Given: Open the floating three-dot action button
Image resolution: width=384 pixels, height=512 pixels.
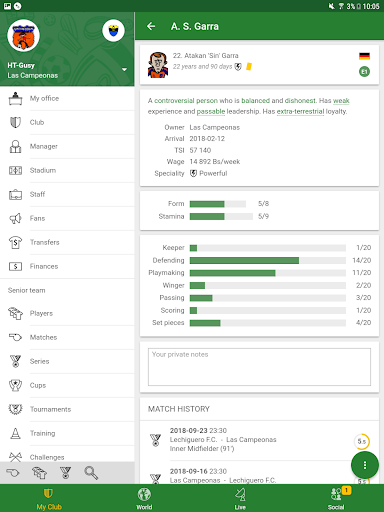Looking at the screenshot, I should pos(365,465).
